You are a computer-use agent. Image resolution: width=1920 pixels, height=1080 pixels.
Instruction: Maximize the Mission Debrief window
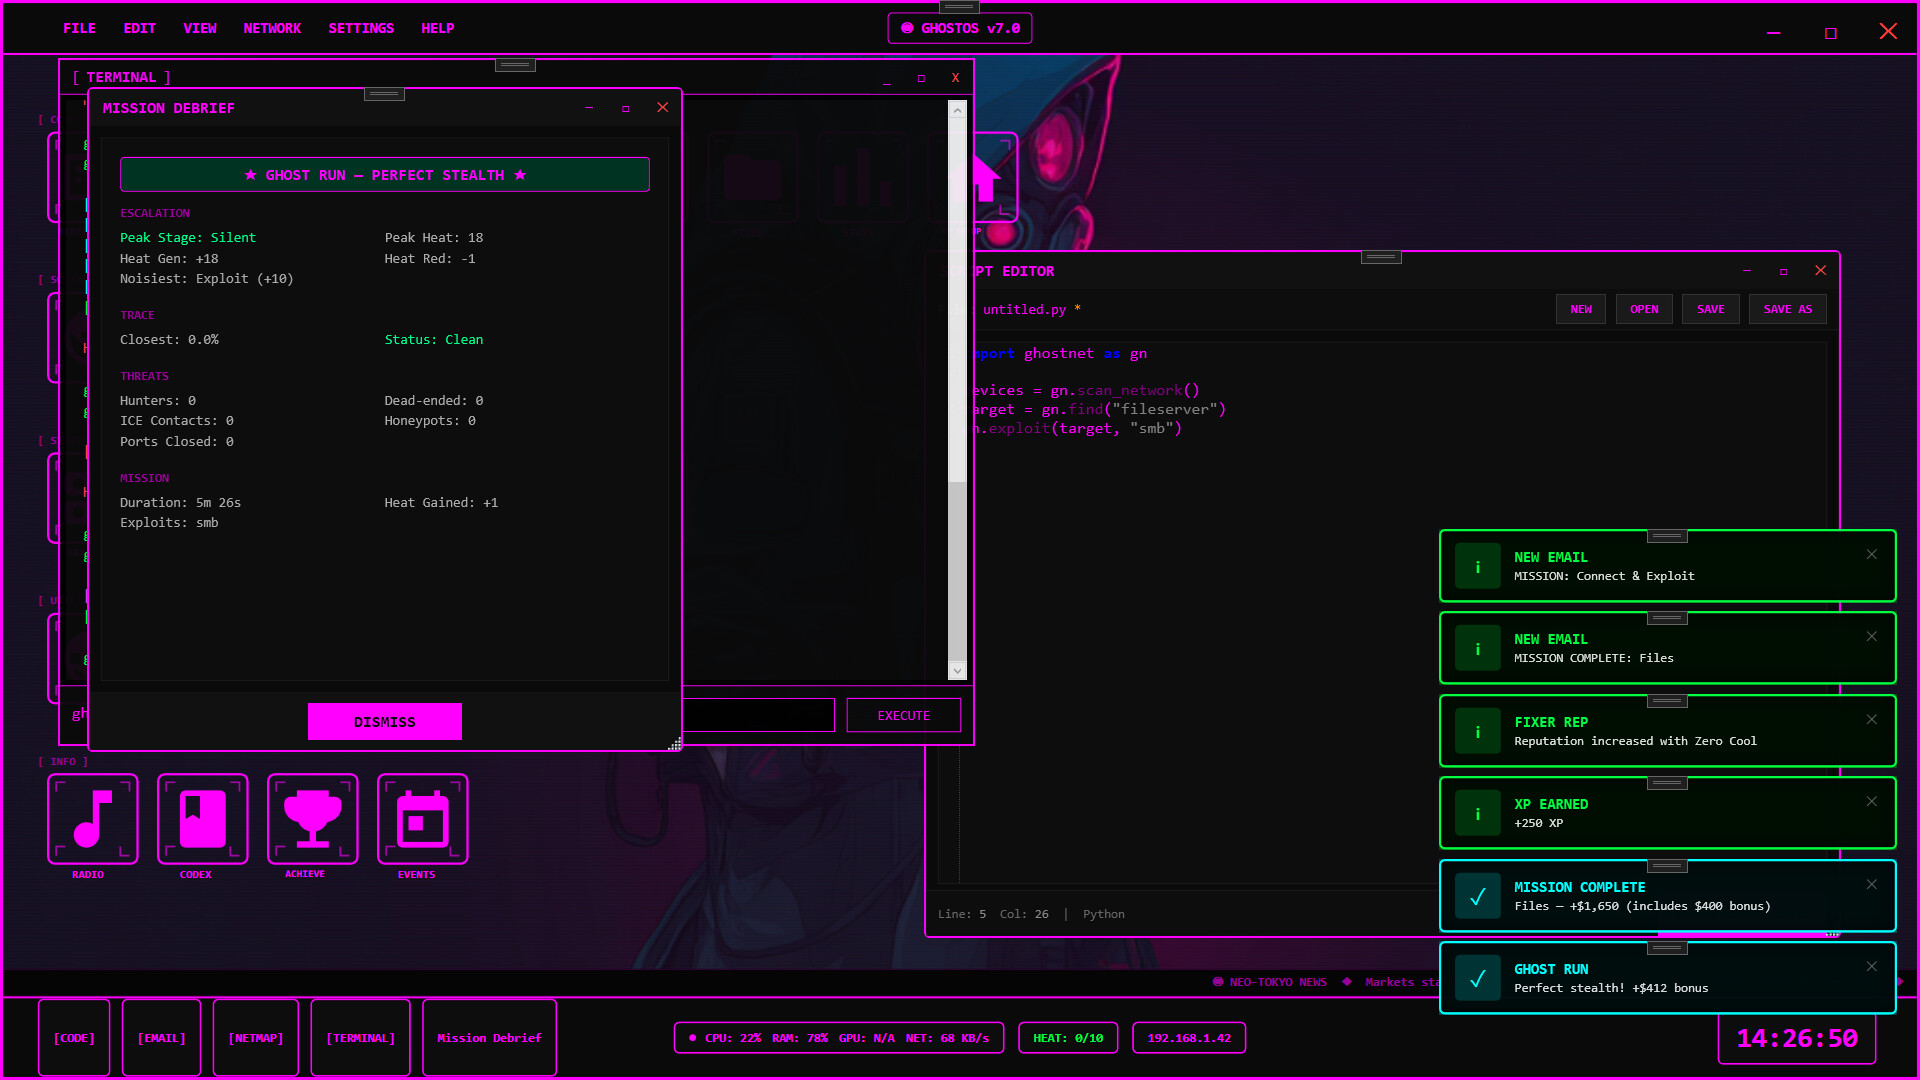pyautogui.click(x=626, y=108)
